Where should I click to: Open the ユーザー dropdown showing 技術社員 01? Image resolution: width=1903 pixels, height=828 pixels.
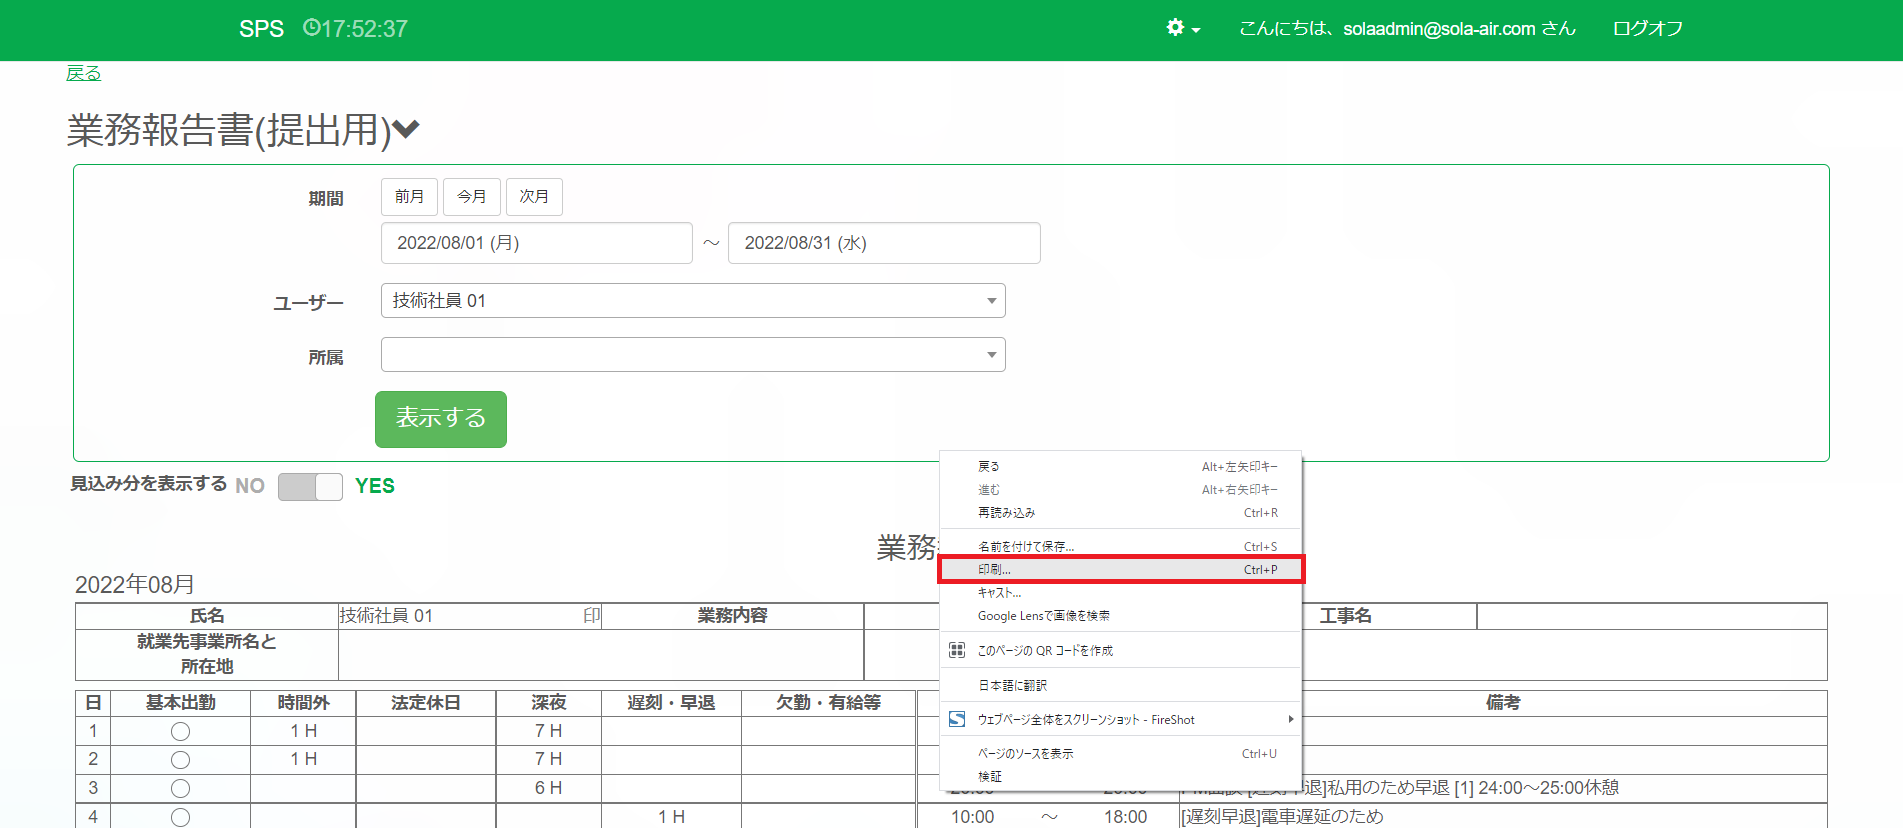[x=692, y=301]
